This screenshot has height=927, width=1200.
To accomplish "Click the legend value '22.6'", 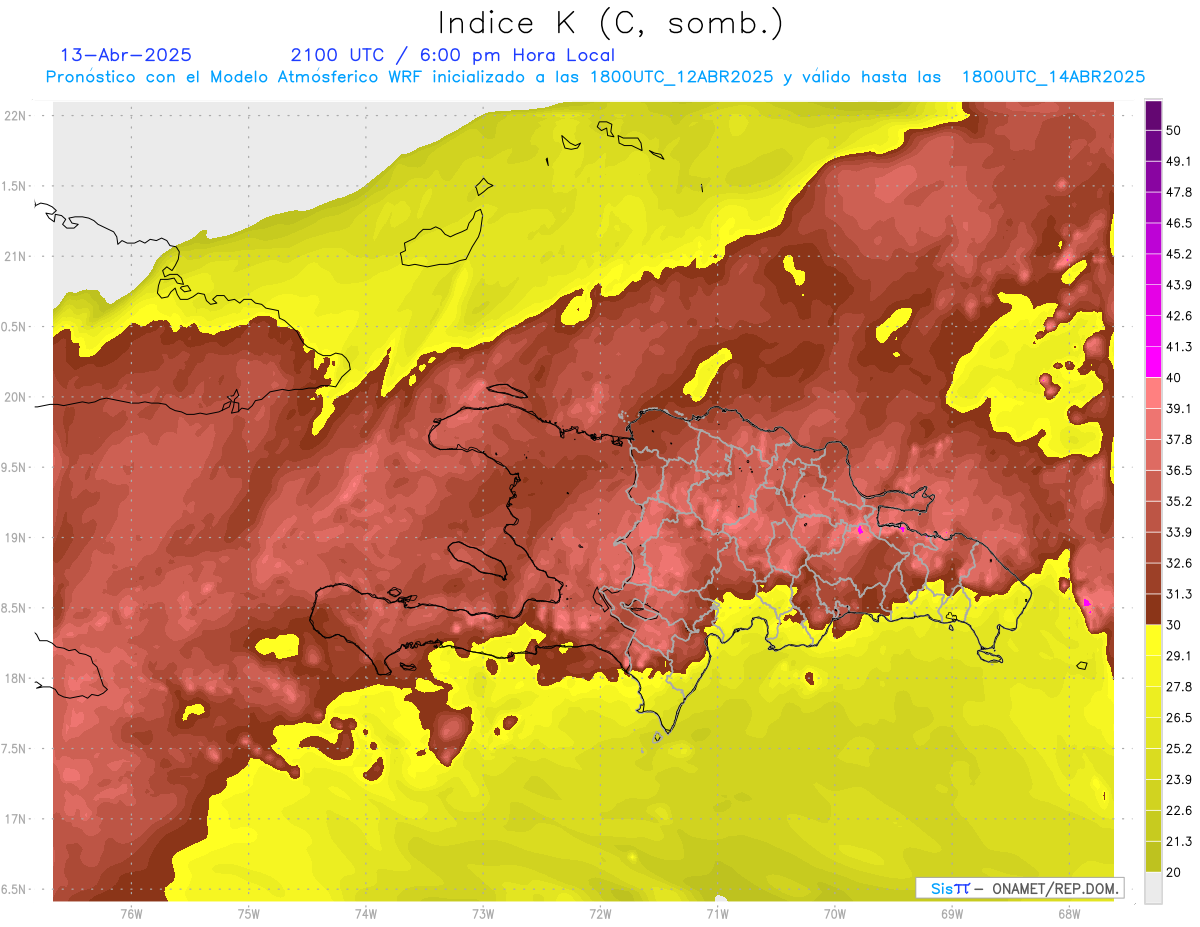I will 1179,810.
